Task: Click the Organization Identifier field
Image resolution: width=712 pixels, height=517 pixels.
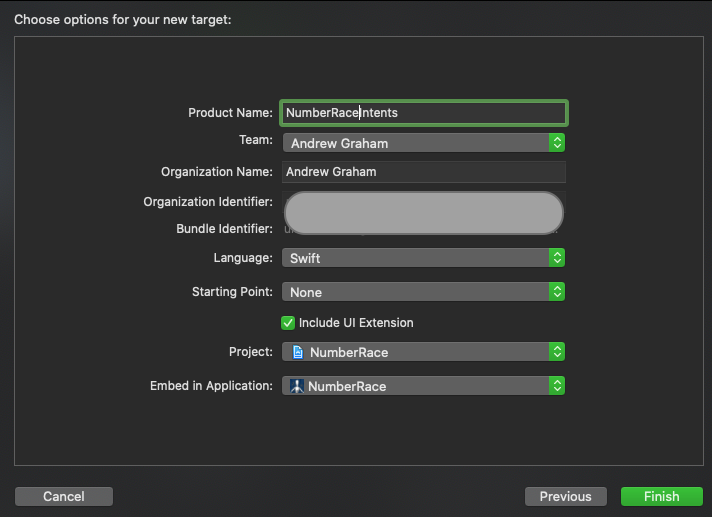Action: coord(424,202)
